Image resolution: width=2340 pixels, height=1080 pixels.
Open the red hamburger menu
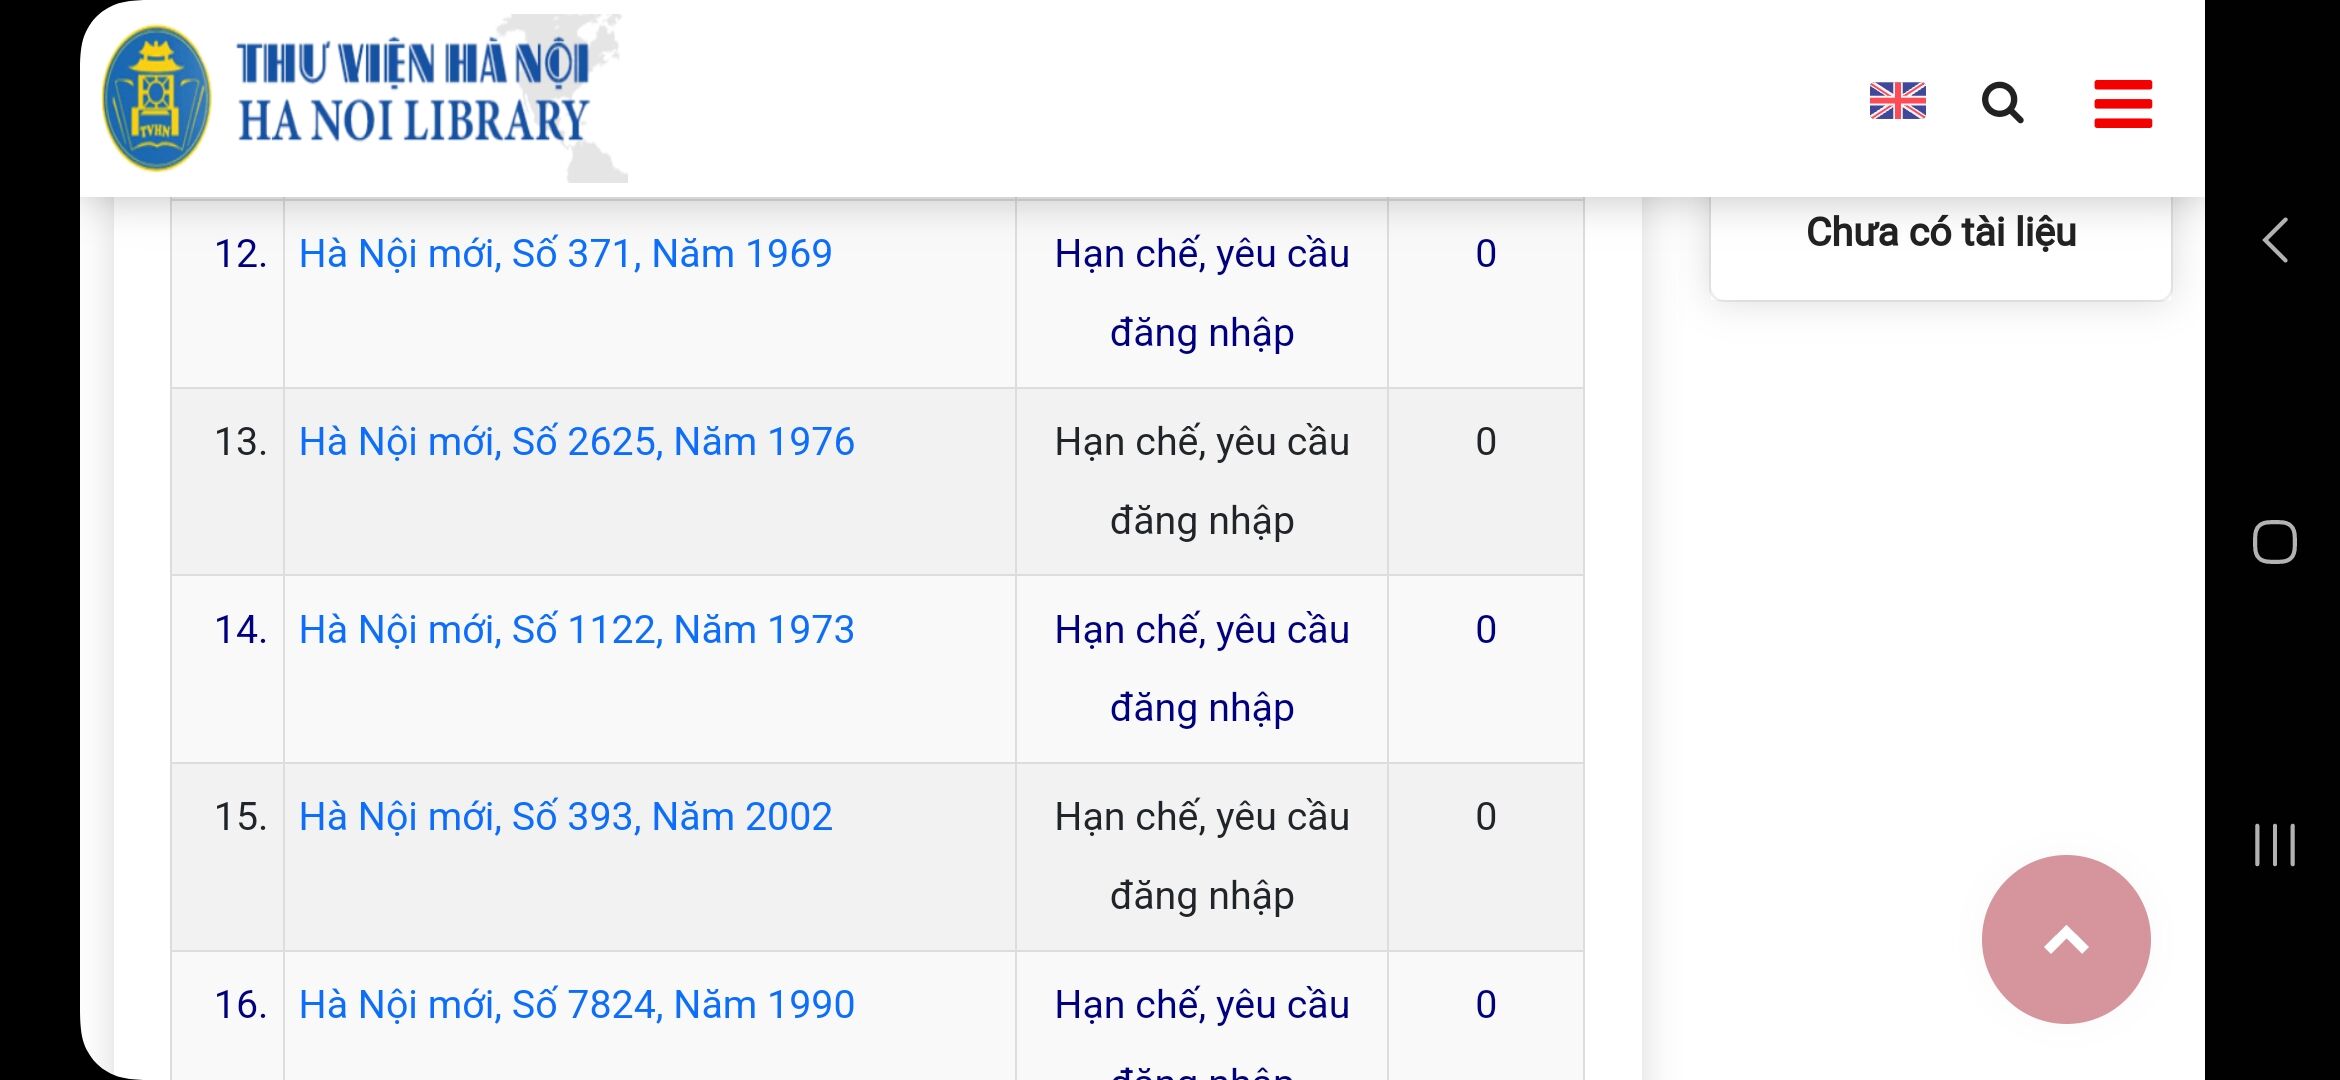2122,104
